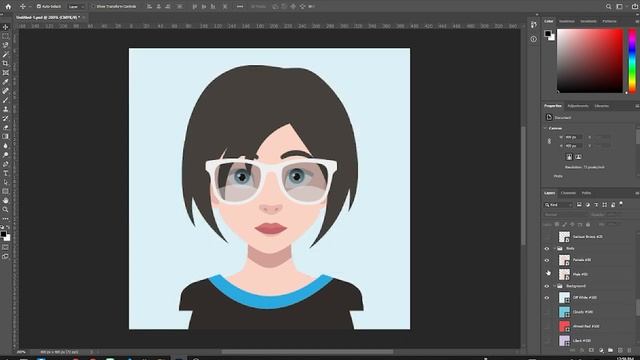Open the layer filter Kind dropdown

pos(559,205)
